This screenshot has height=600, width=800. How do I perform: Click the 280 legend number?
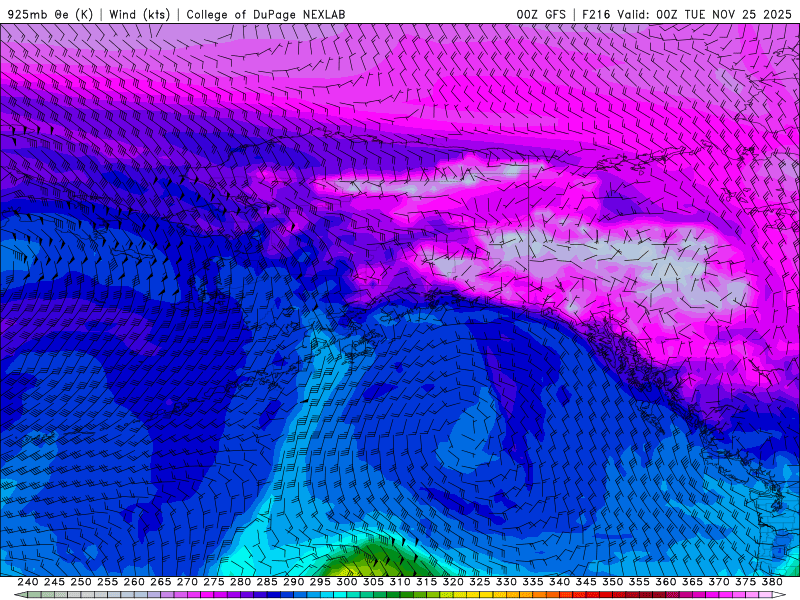(240, 582)
